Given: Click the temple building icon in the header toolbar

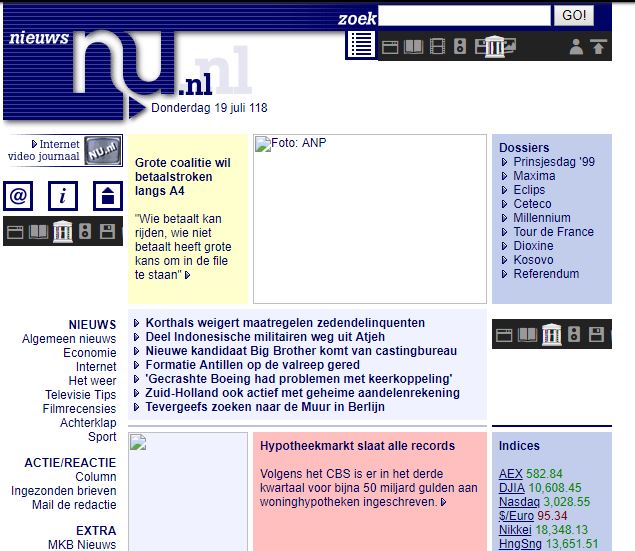Looking at the screenshot, I should 495,47.
